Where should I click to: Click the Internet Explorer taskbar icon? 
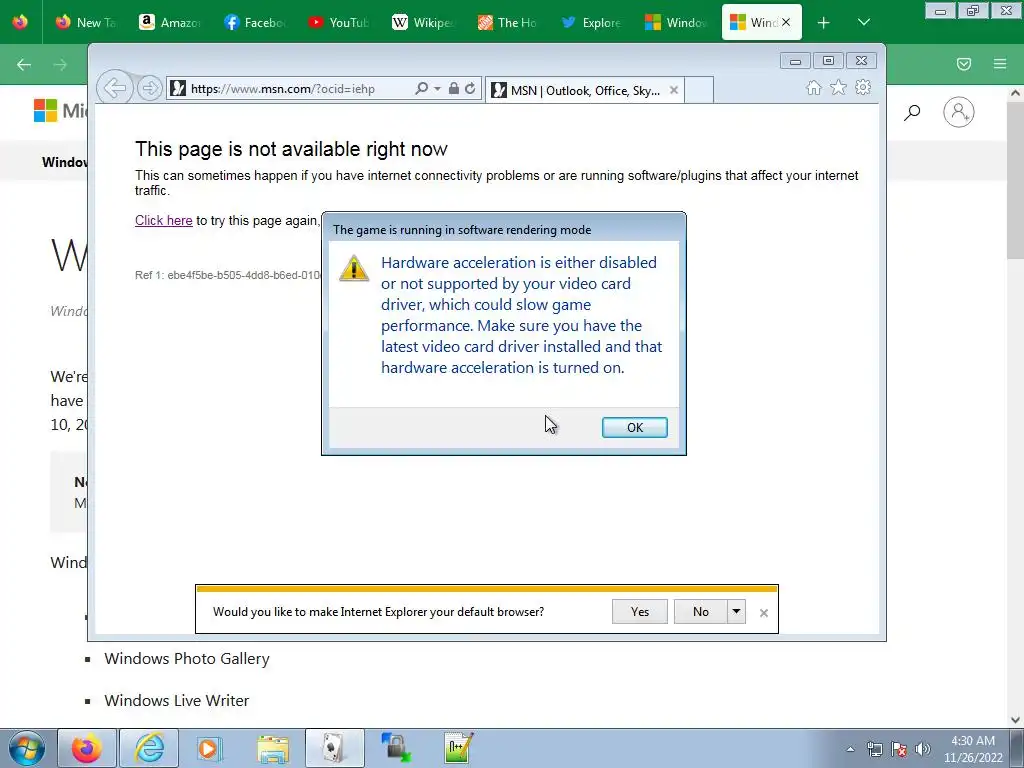pyautogui.click(x=149, y=748)
